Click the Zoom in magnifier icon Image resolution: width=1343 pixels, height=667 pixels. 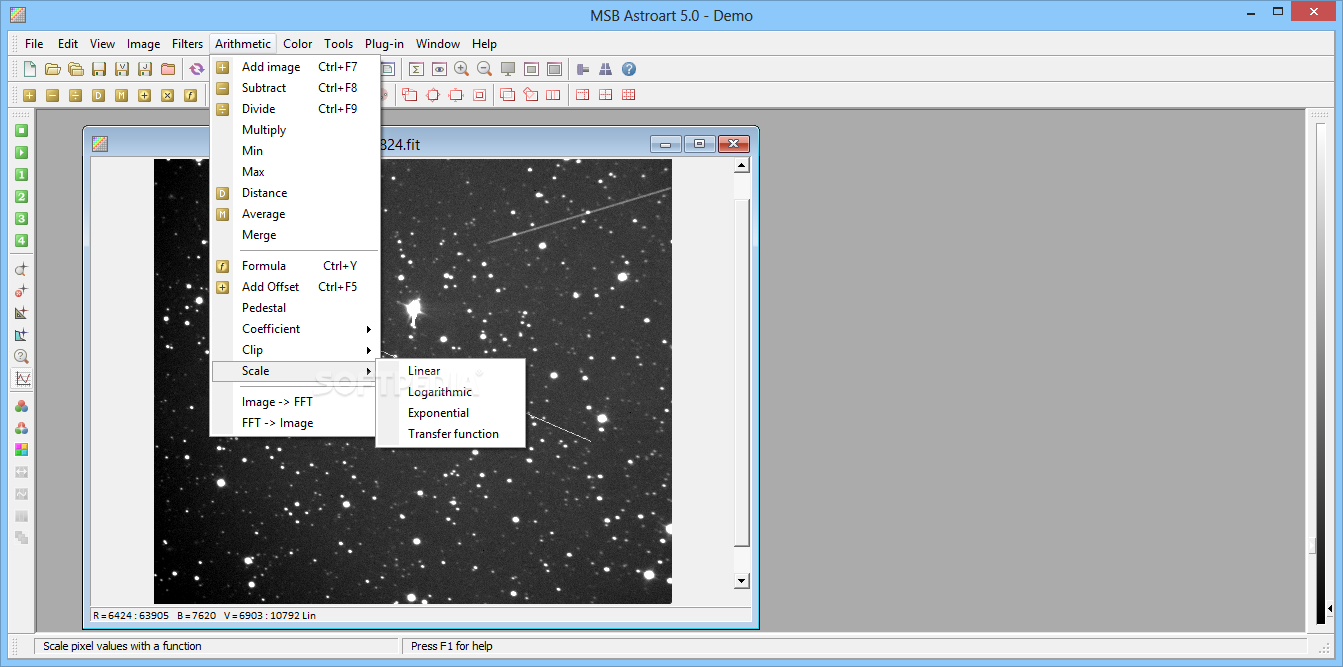pos(462,69)
